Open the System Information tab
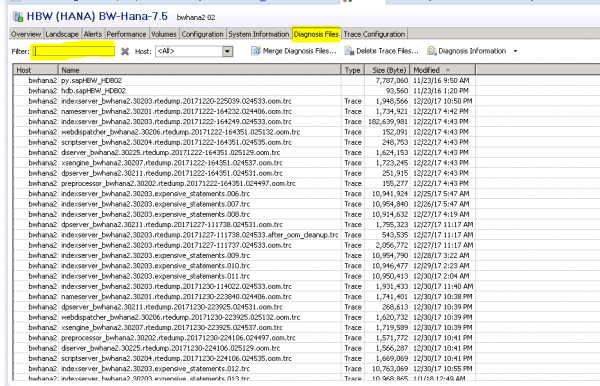This screenshot has width=600, height=386. (x=259, y=34)
